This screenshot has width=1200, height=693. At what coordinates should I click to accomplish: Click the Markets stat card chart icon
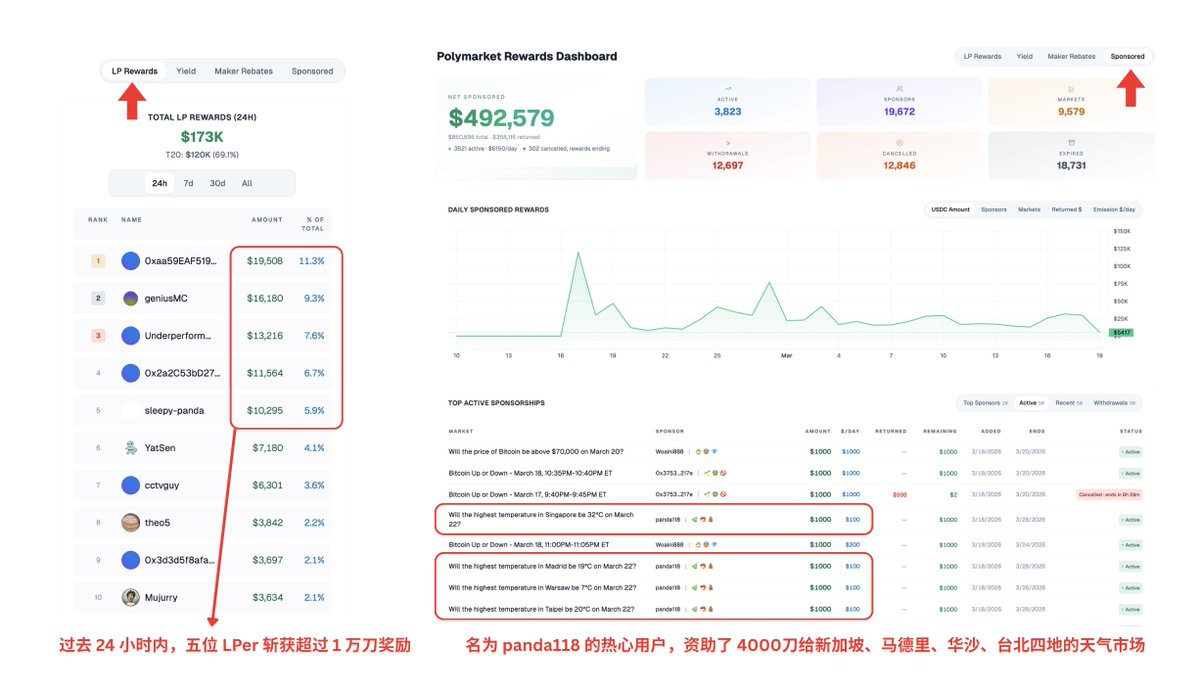coord(1071,88)
